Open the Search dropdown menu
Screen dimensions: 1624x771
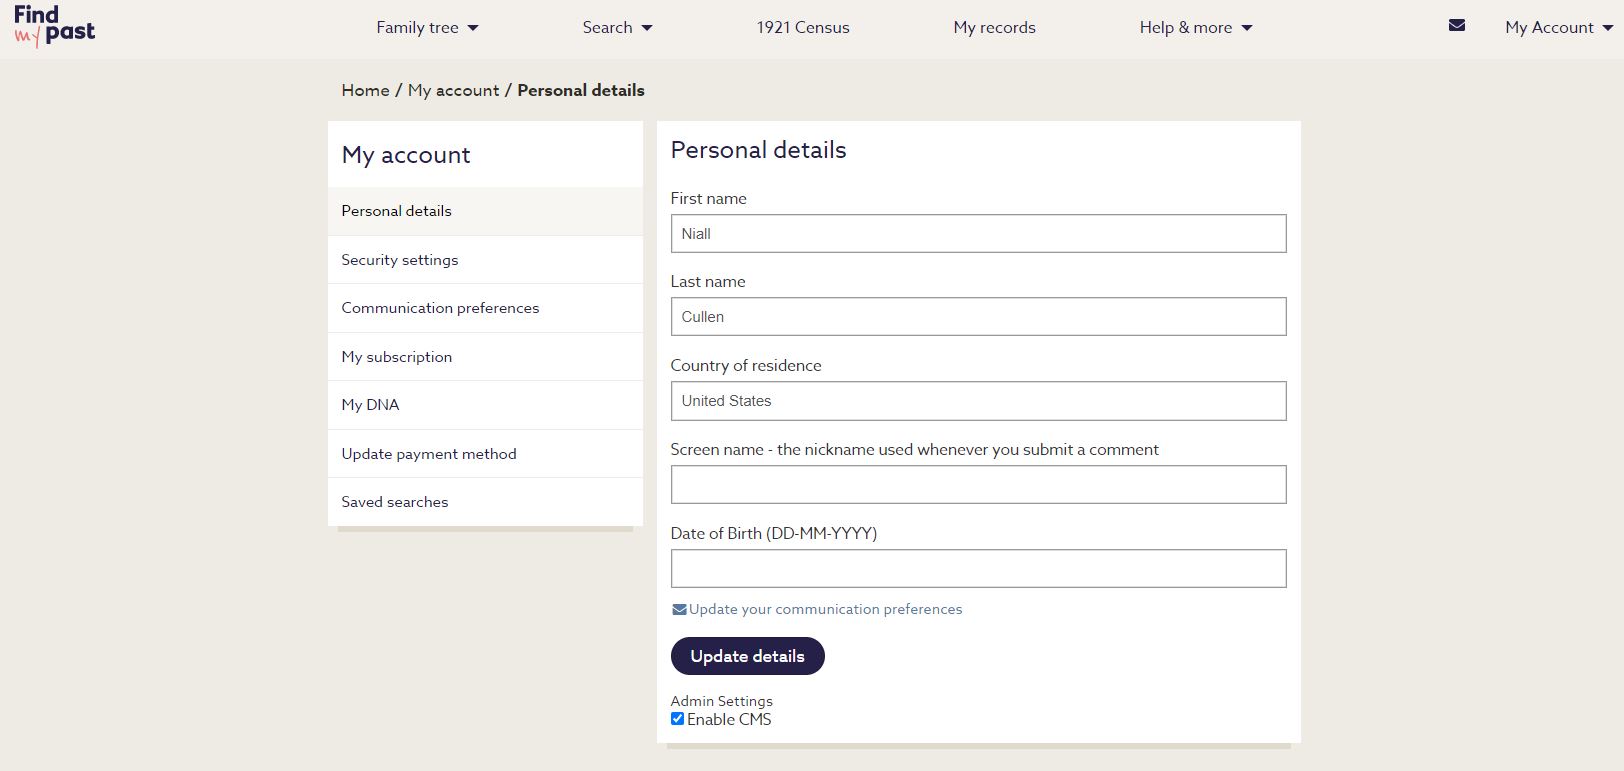[x=617, y=28]
